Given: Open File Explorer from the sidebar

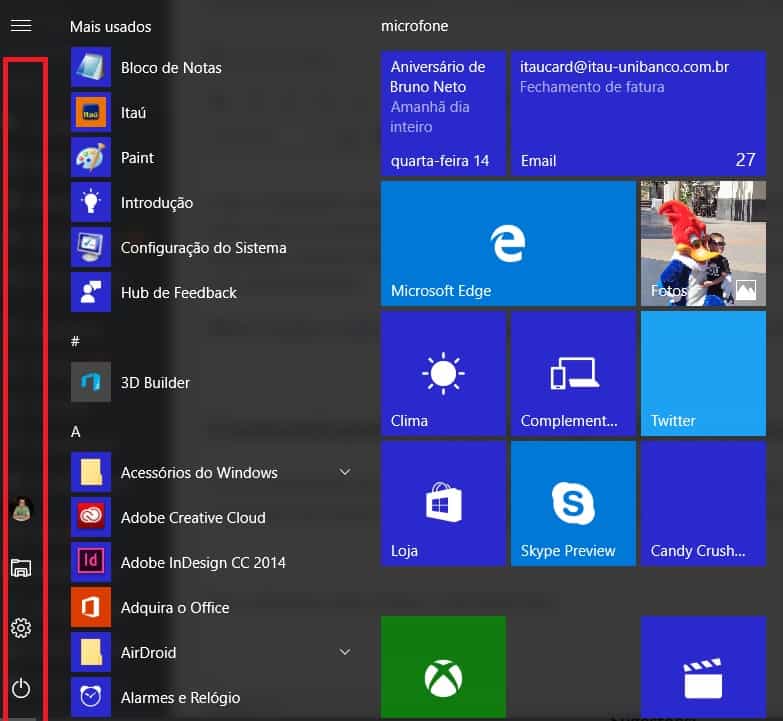Looking at the screenshot, I should (x=21, y=568).
